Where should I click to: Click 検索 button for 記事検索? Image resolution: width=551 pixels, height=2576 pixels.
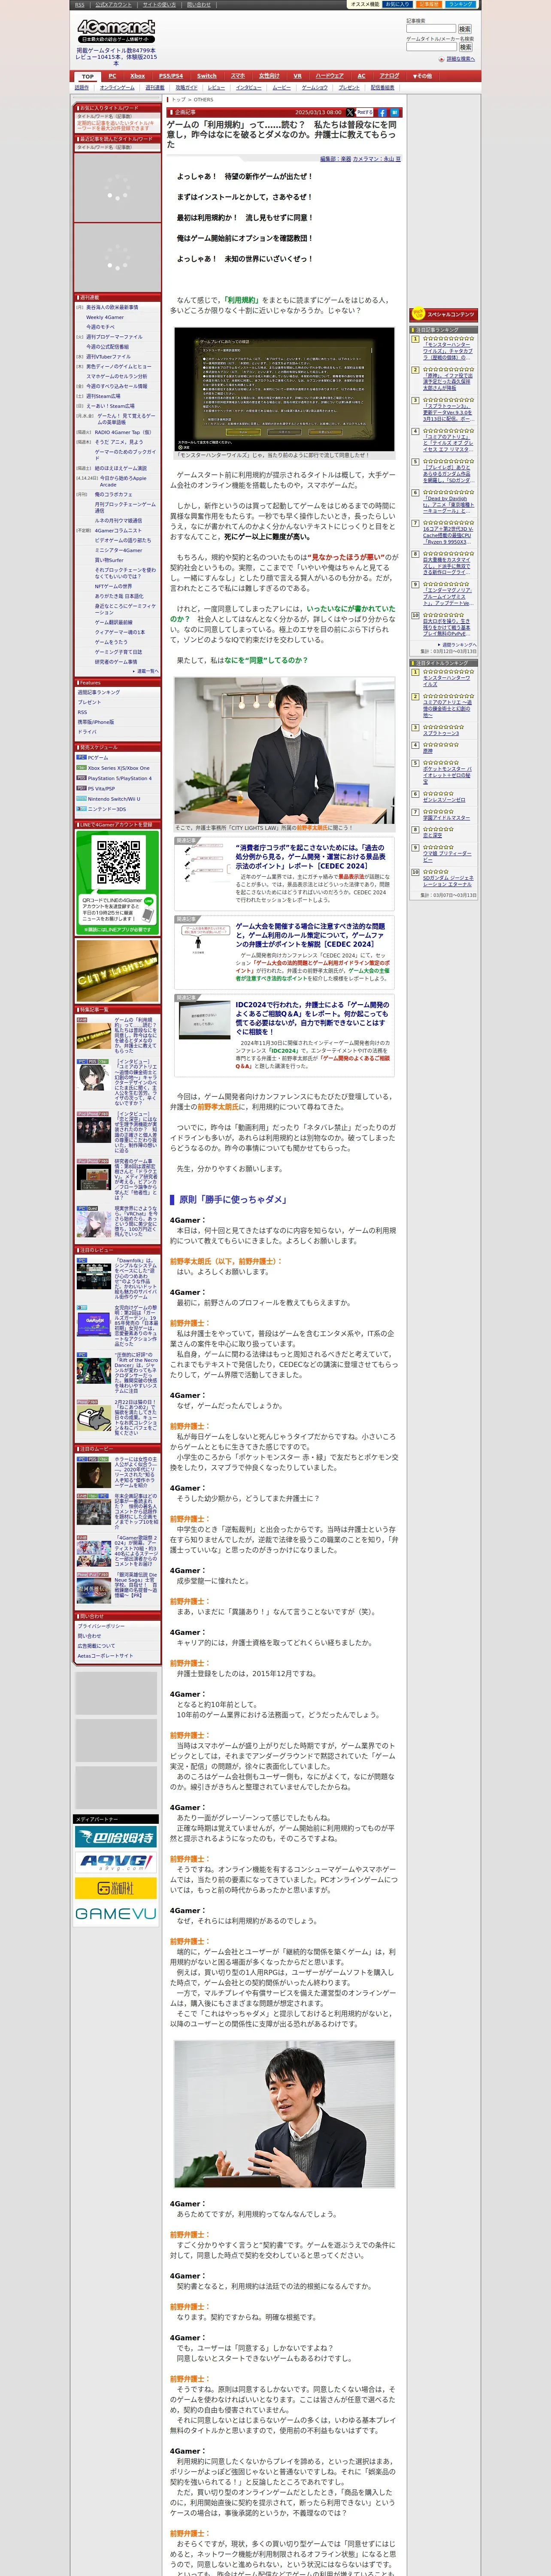465,29
